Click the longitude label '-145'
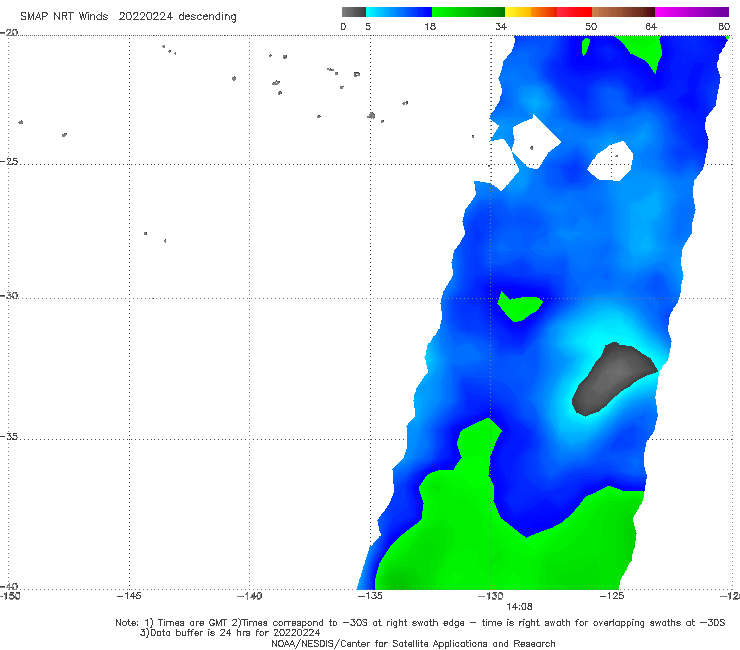This screenshot has width=740, height=650. tap(129, 596)
